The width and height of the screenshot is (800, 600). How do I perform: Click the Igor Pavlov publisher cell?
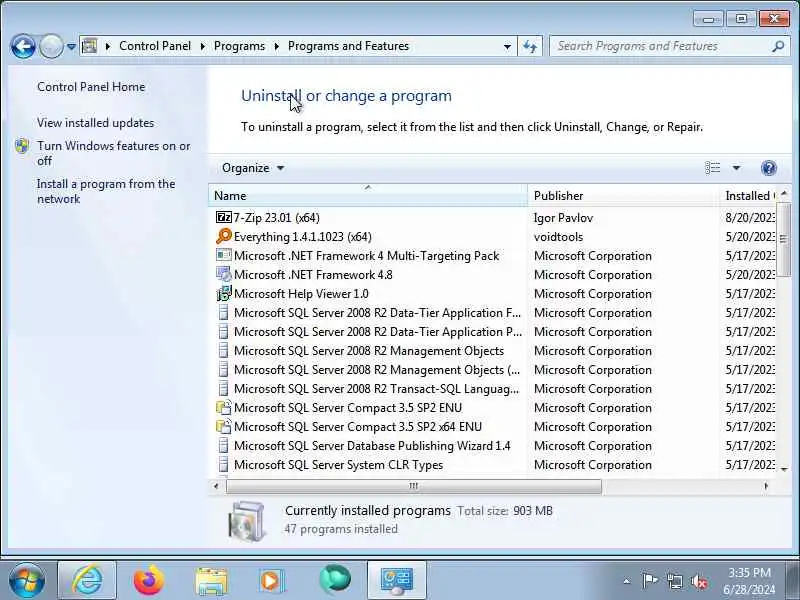click(563, 218)
